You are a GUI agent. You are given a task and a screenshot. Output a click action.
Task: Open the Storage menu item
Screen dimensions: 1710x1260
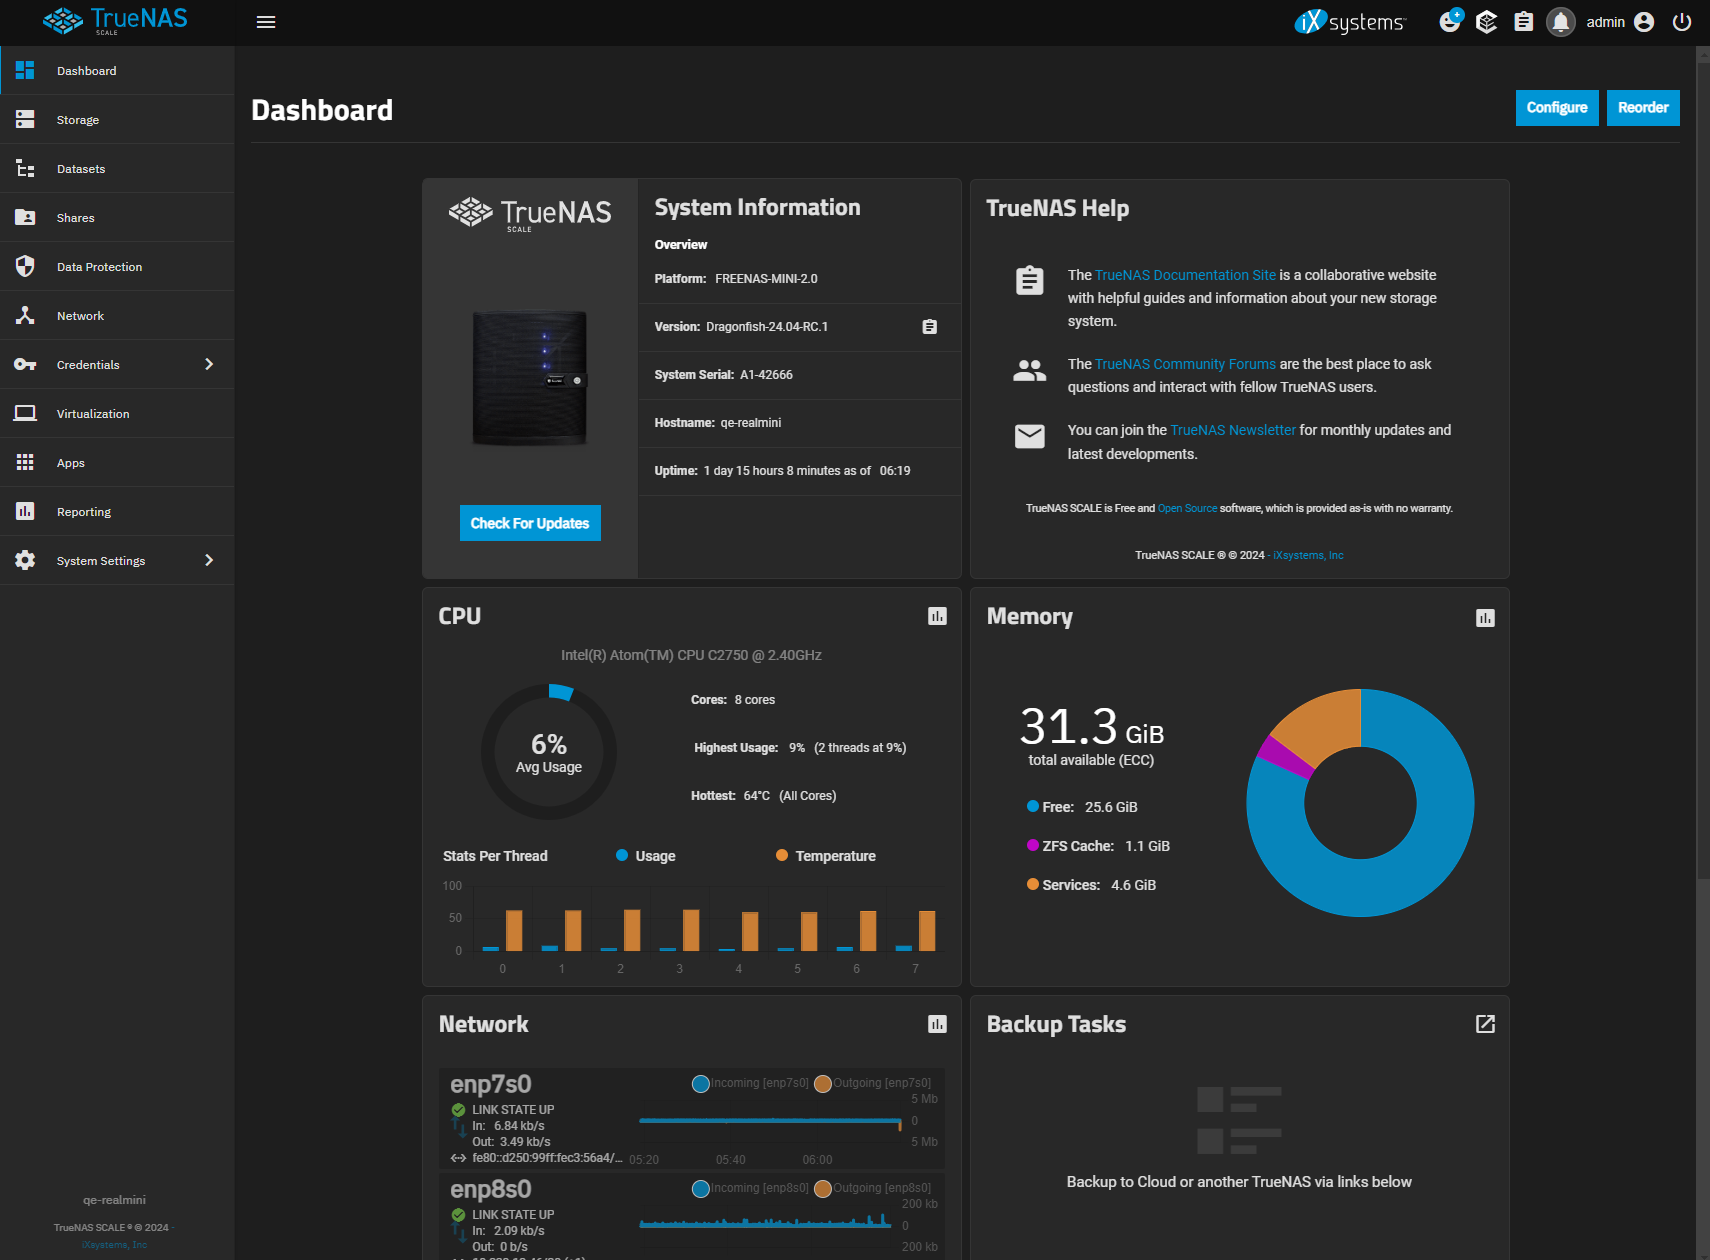coord(117,119)
